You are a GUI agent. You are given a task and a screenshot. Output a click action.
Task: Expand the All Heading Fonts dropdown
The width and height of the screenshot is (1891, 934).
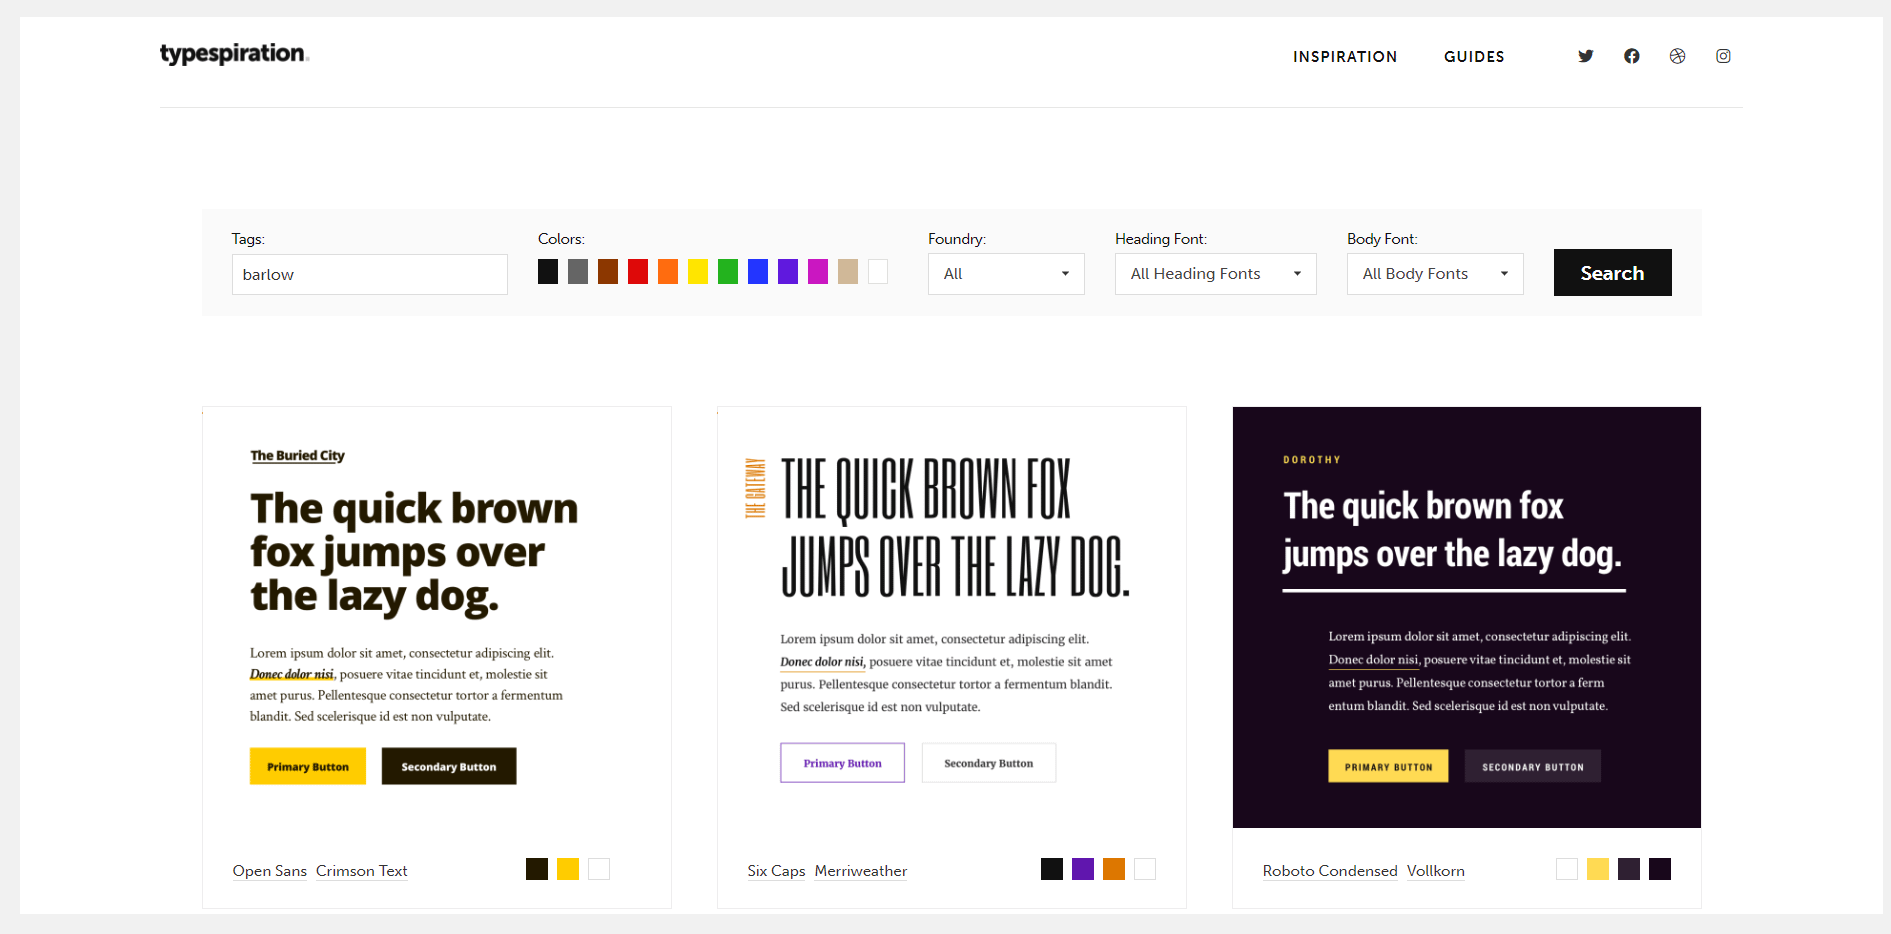1216,274
